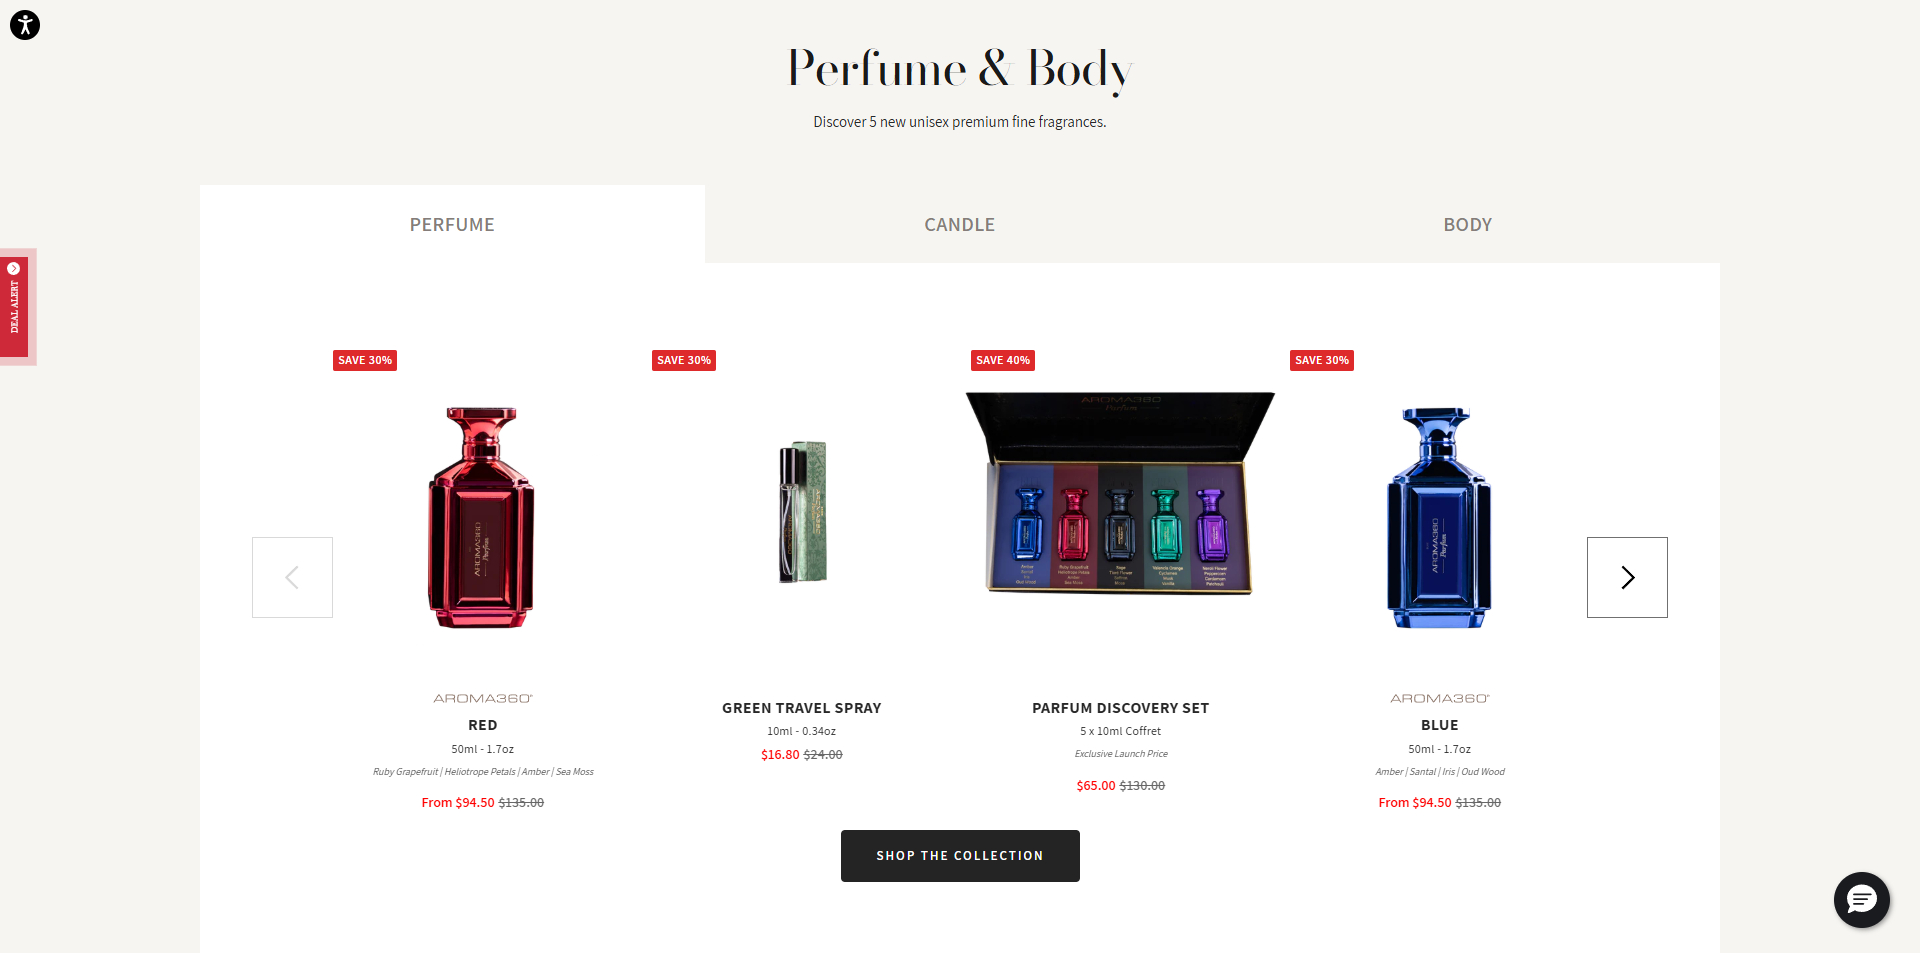Click the Save 40% badge
This screenshot has height=953, width=1920.
[x=1003, y=360]
